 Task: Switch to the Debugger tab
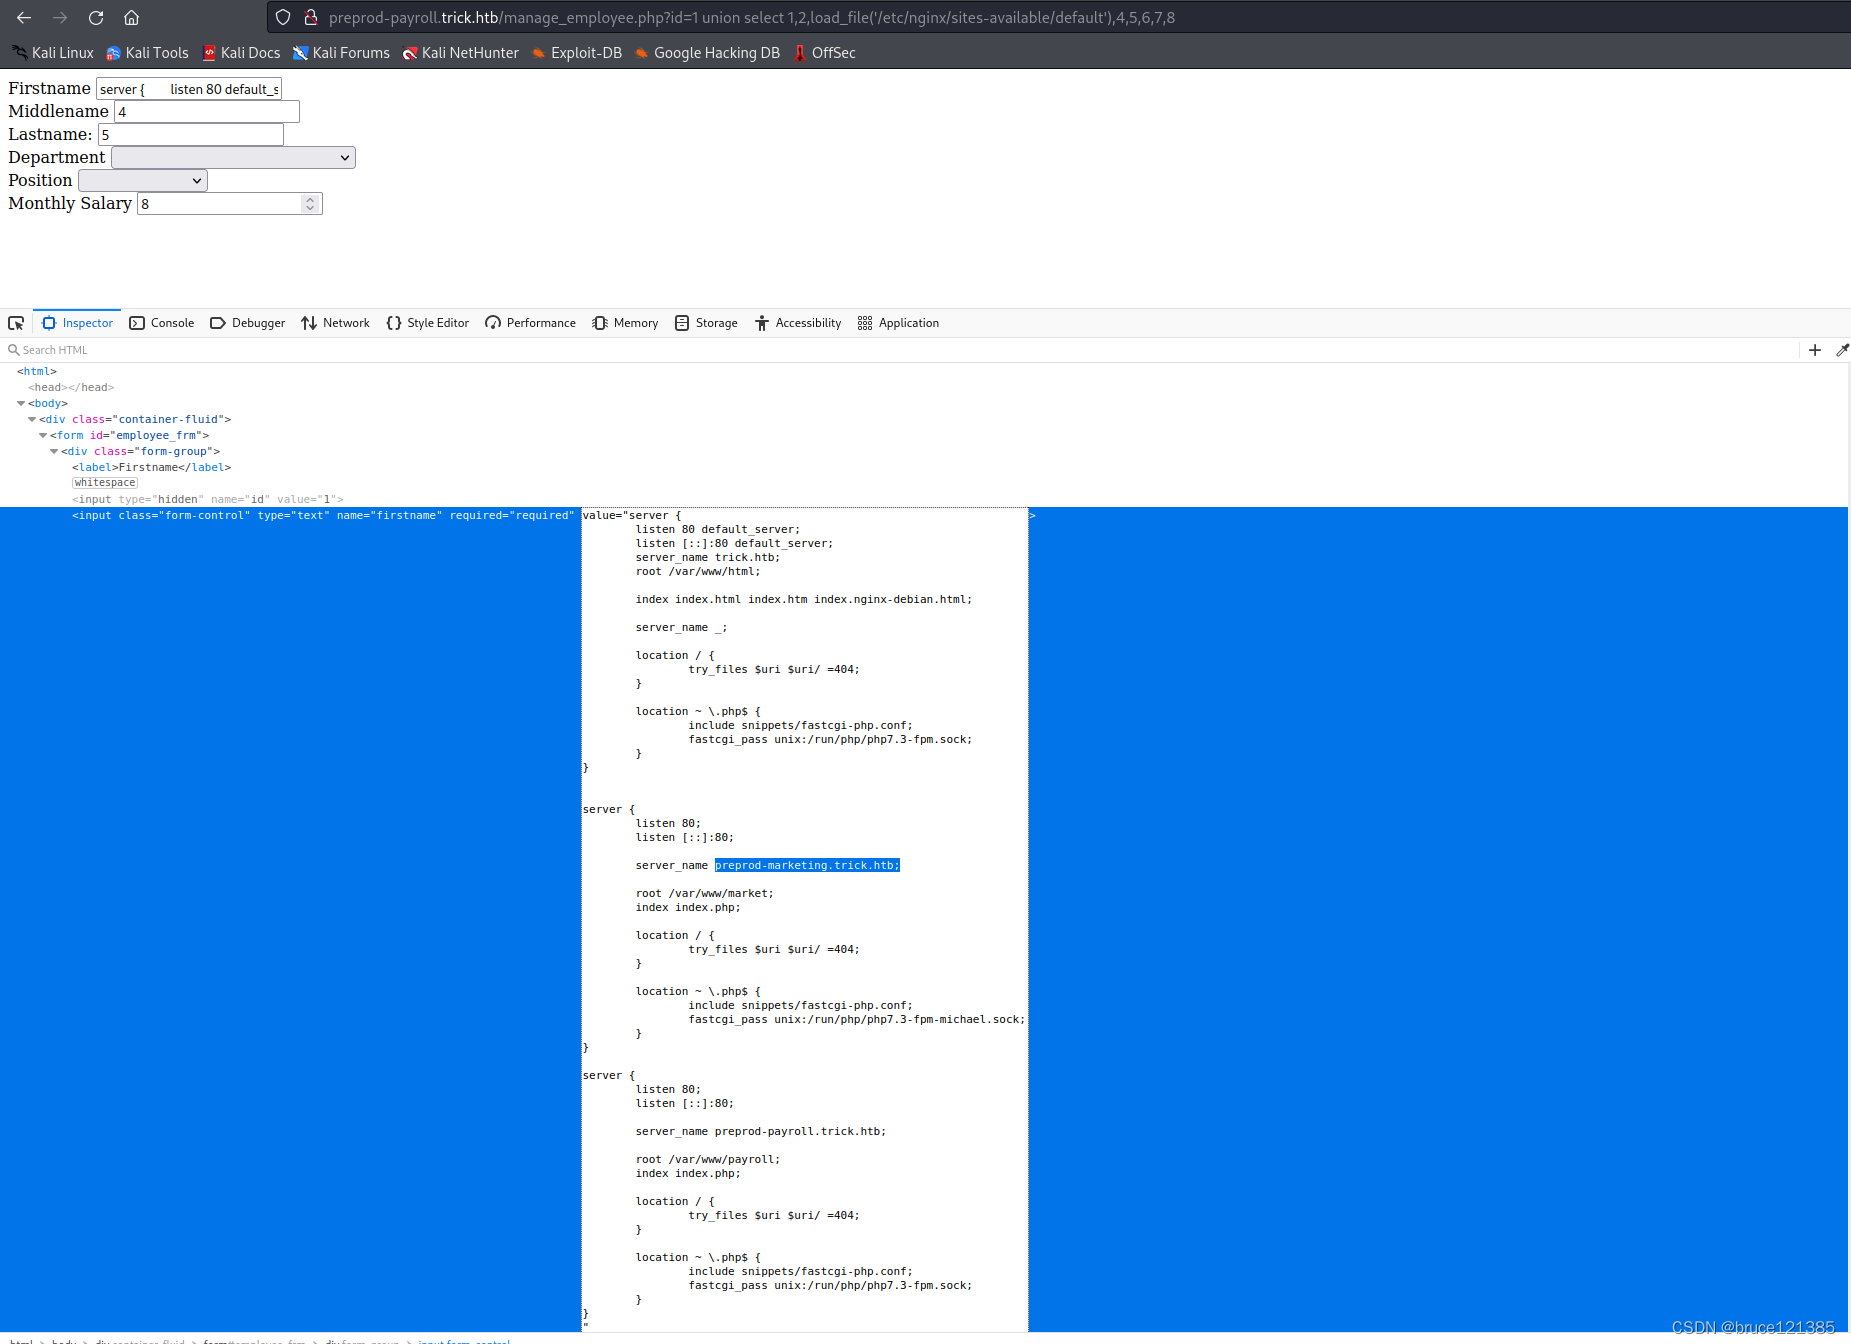248,323
